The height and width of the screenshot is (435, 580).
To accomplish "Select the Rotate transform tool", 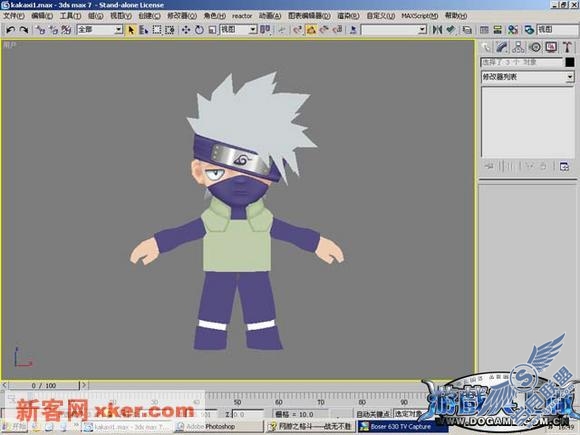I will (x=199, y=30).
